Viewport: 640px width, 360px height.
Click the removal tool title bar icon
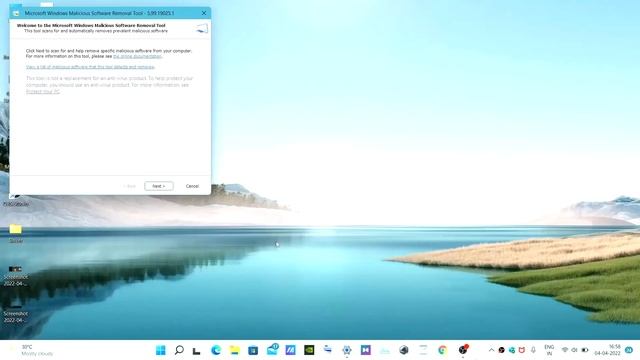coord(16,13)
